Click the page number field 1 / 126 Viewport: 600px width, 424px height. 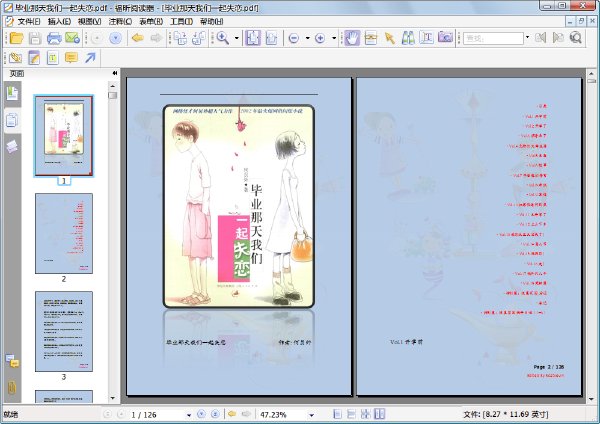[x=155, y=415]
